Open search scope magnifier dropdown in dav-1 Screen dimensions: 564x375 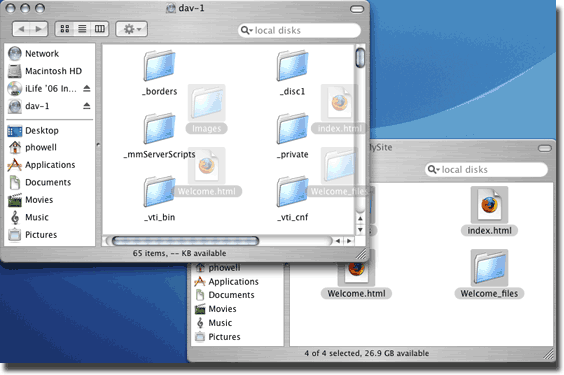click(x=246, y=30)
